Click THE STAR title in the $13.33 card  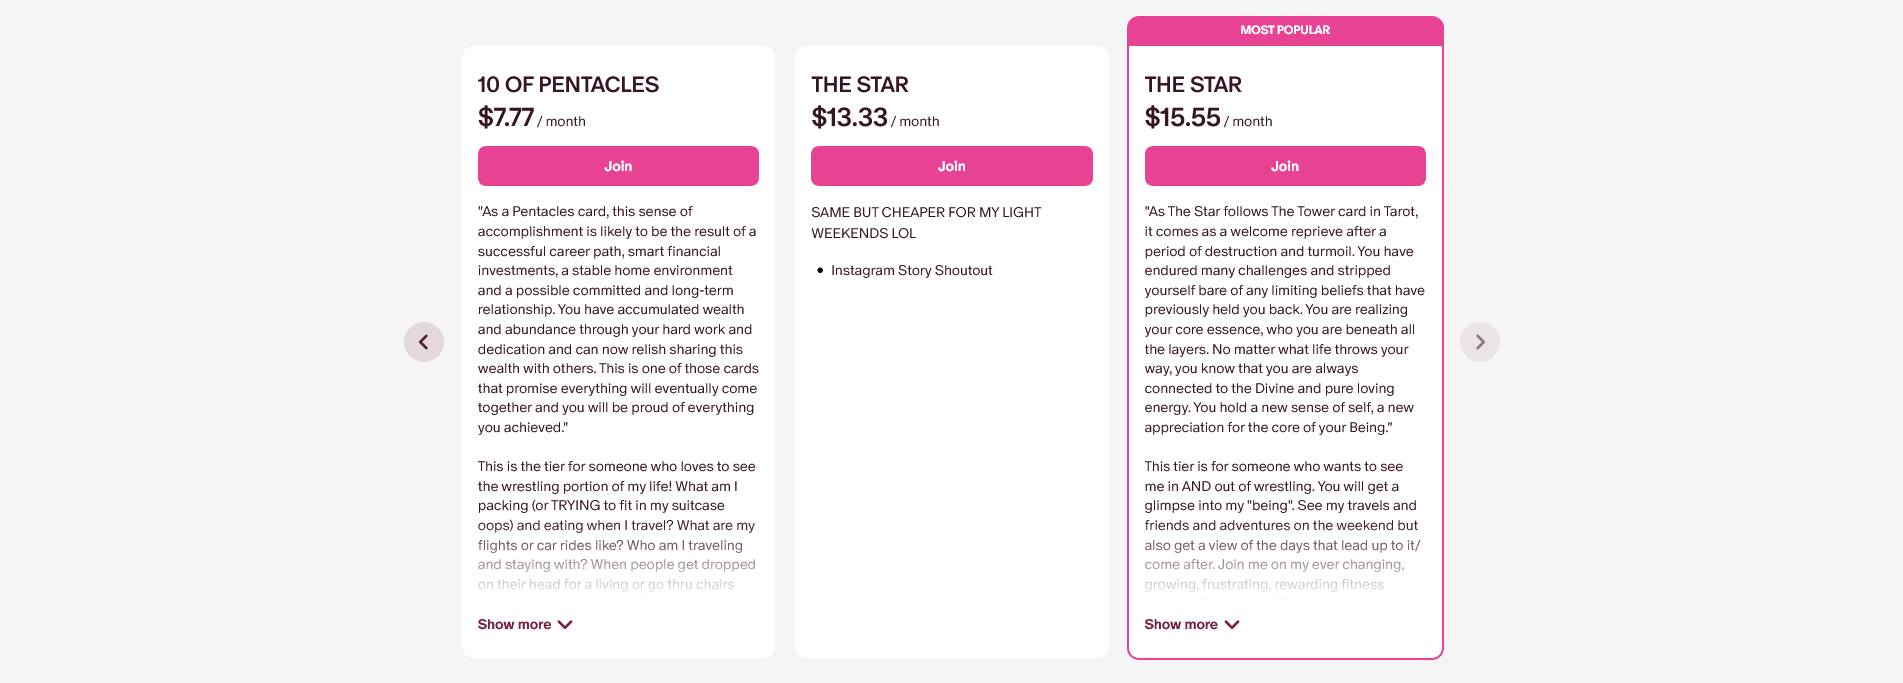coord(860,85)
